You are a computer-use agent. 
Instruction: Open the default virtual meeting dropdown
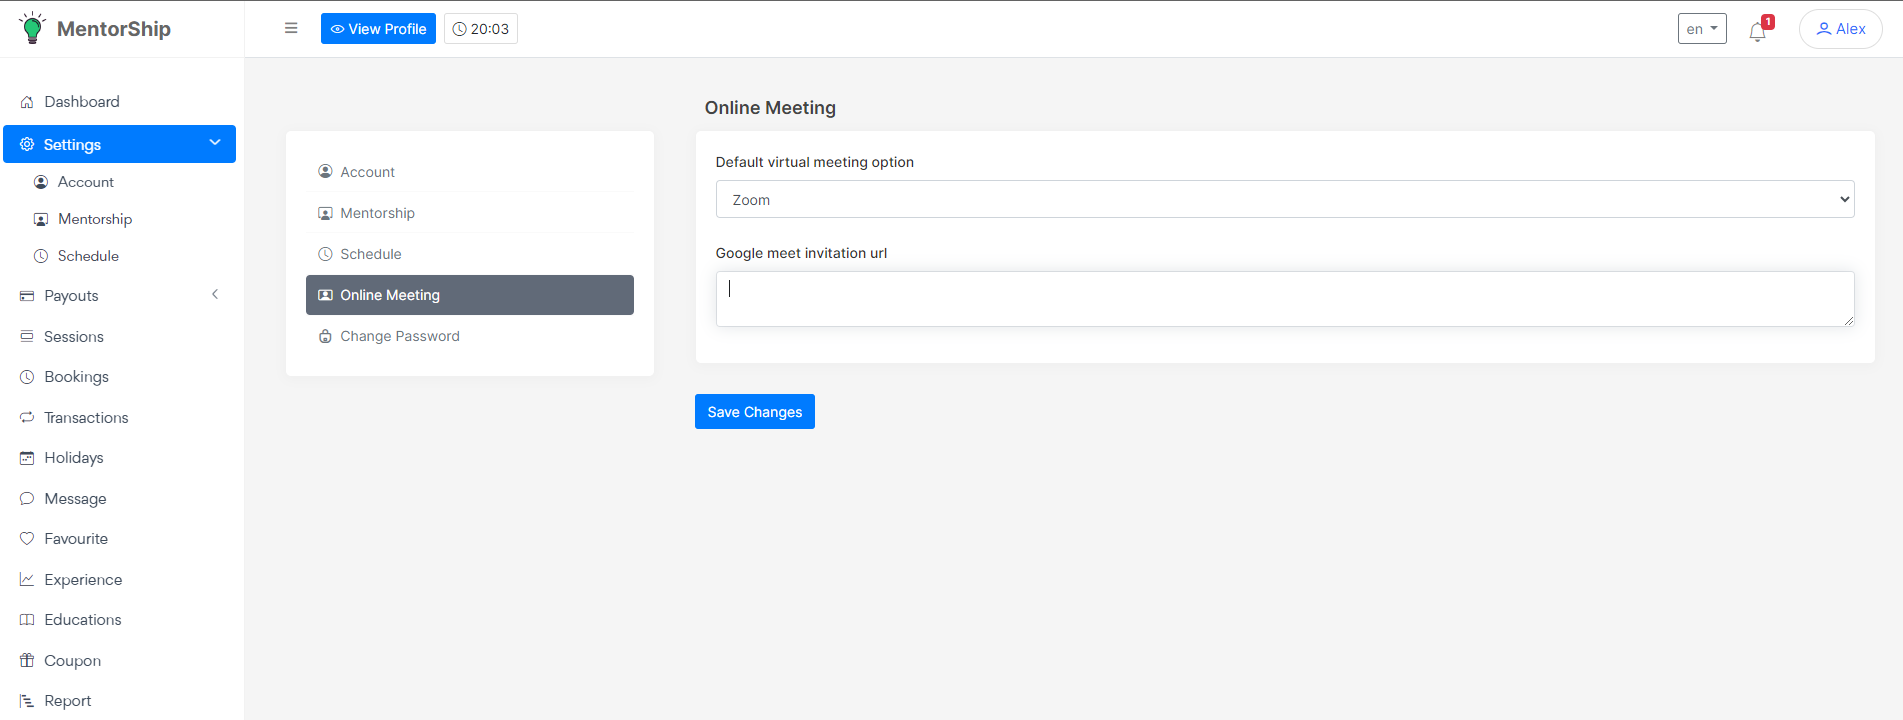click(x=1284, y=199)
